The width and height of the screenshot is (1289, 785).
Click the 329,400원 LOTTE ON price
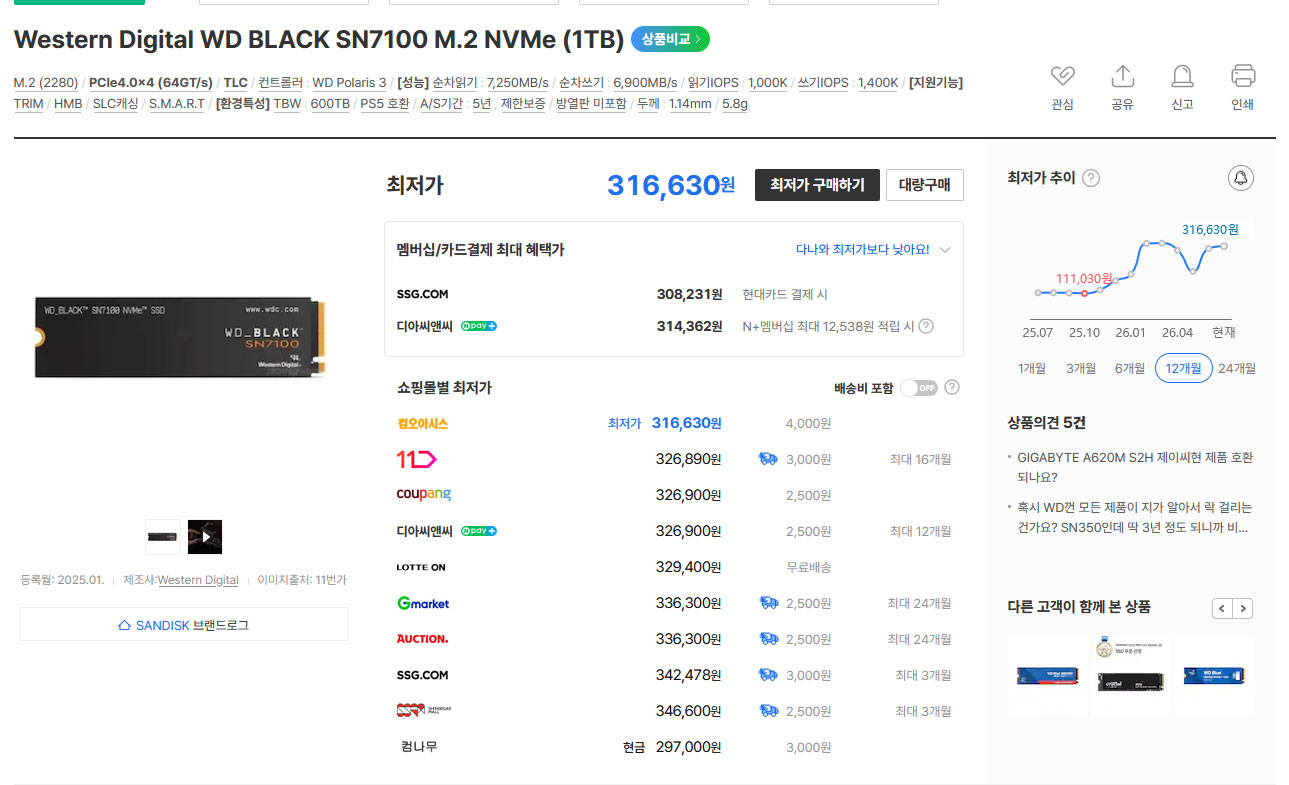point(688,567)
